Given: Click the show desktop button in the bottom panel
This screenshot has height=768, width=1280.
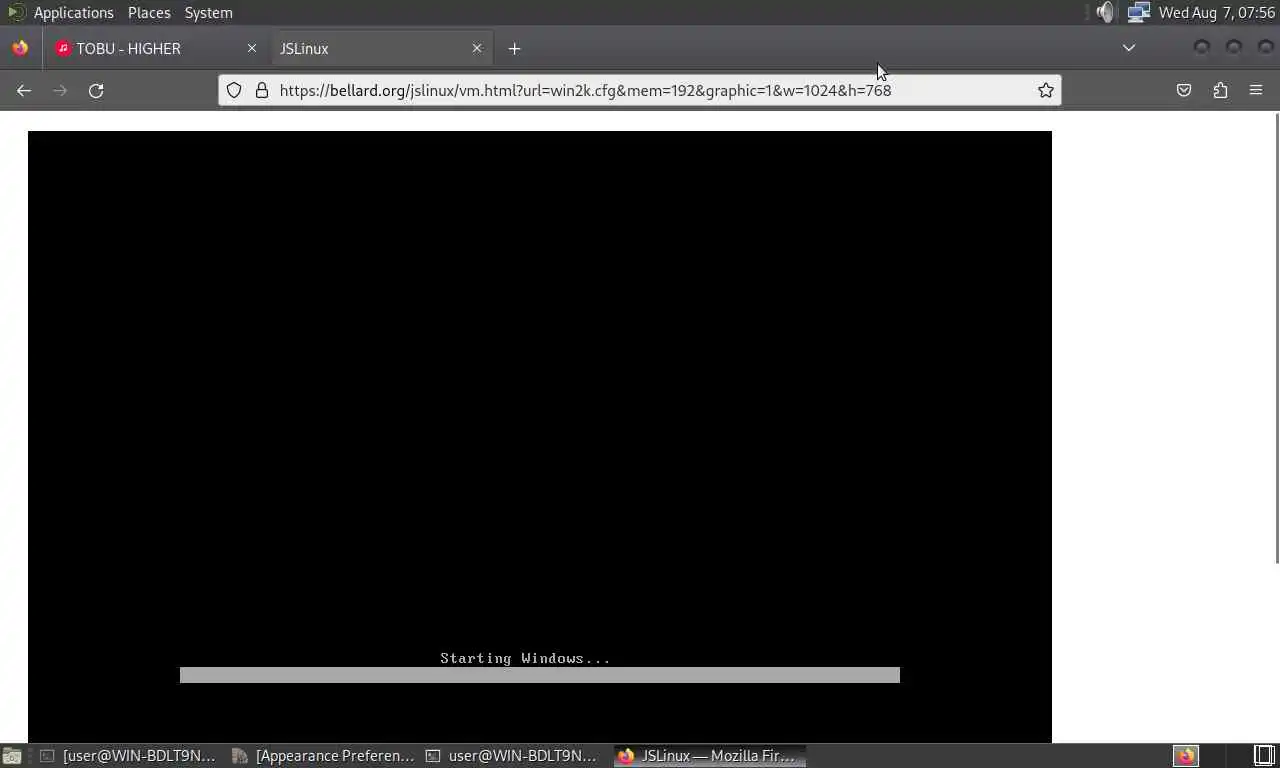Looking at the screenshot, I should coord(11,756).
